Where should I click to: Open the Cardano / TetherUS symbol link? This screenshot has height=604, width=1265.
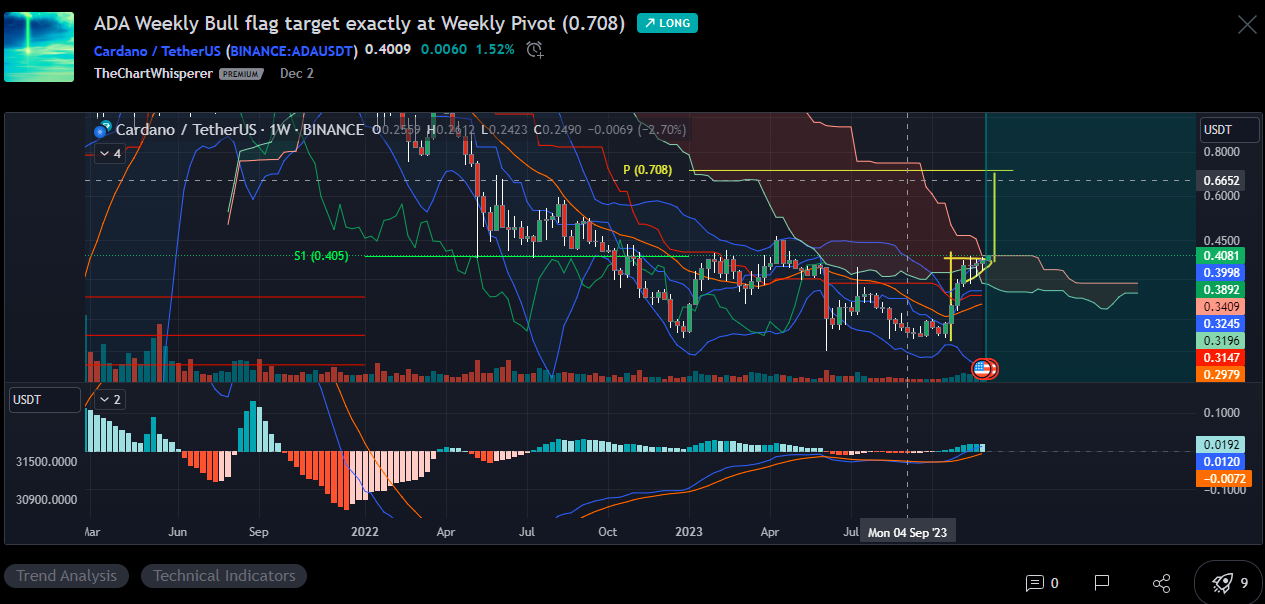click(226, 49)
